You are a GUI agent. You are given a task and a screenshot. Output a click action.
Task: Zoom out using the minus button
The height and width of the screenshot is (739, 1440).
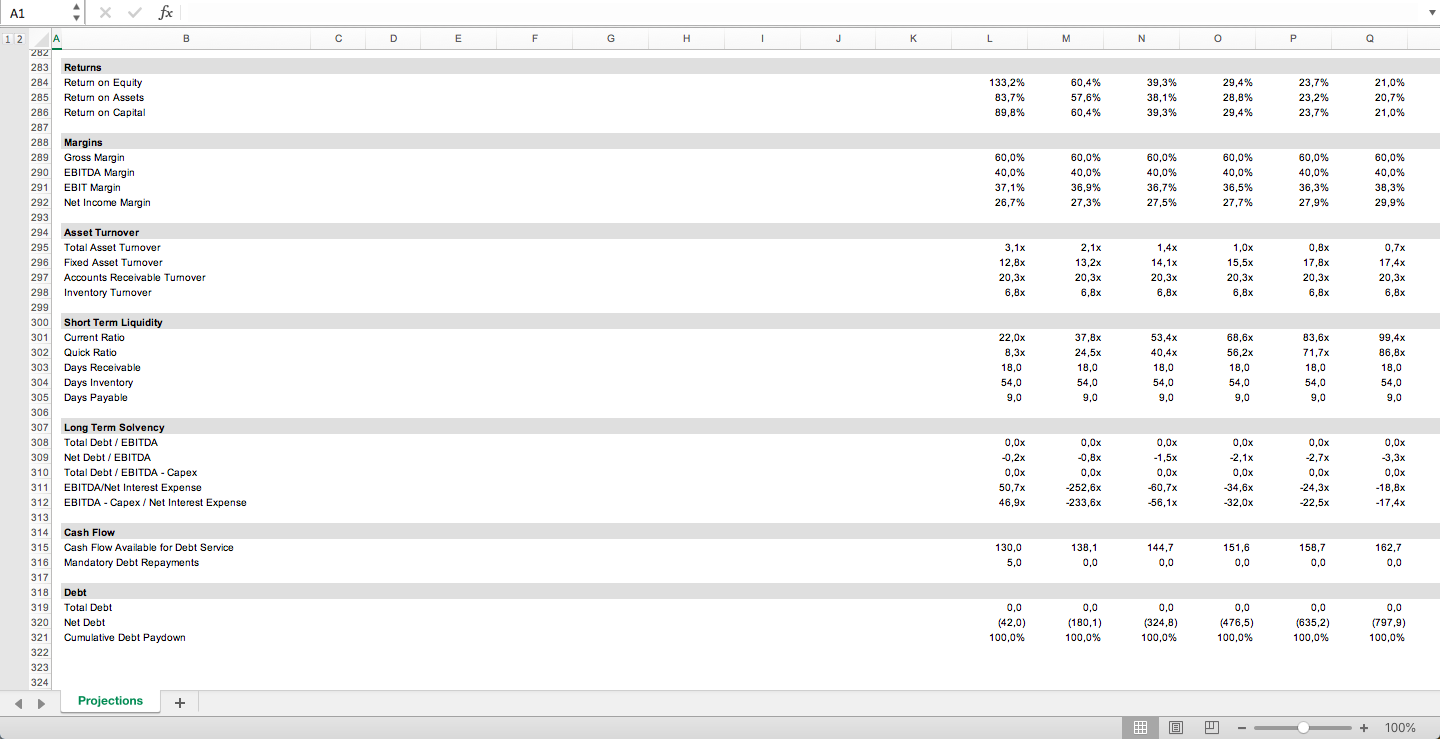1241,727
